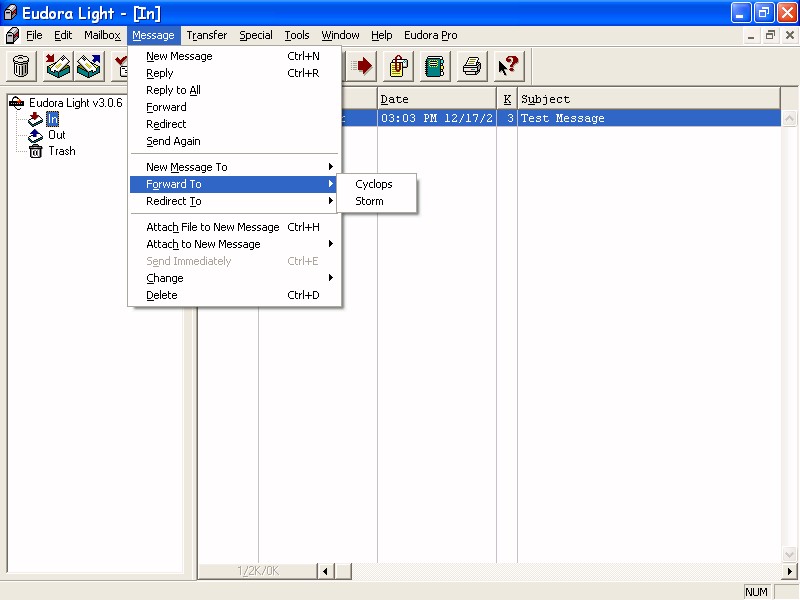Click the message list scroll down arrow

tap(789, 555)
